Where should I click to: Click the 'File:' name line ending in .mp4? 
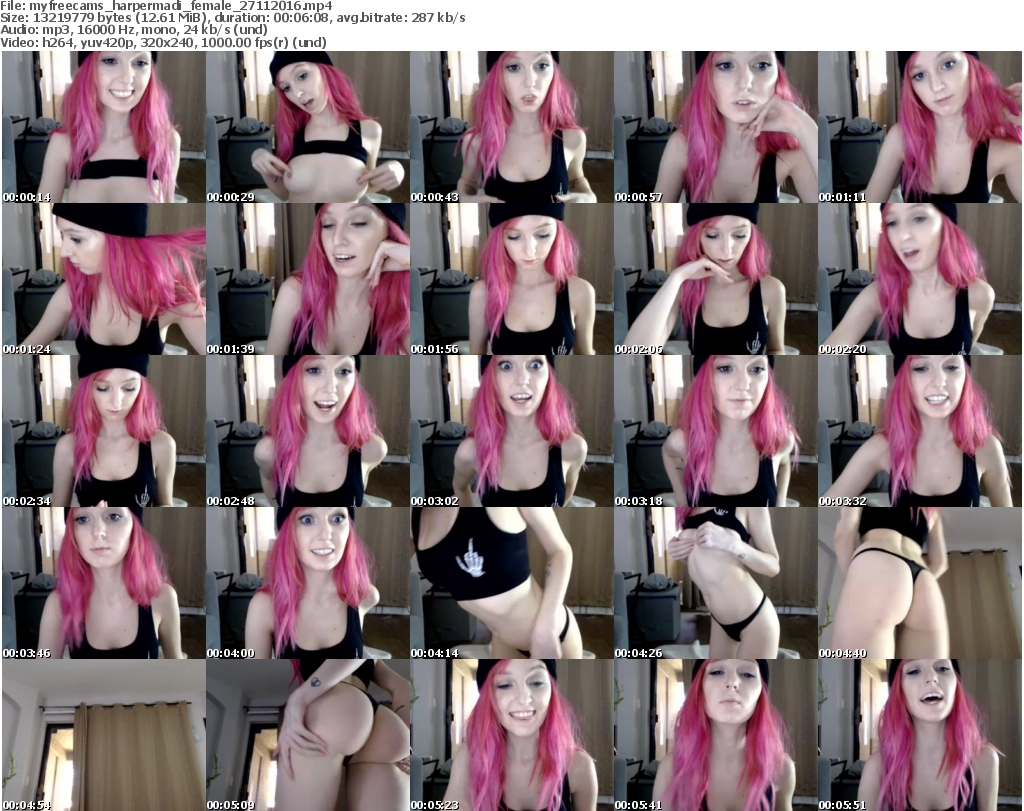(x=167, y=6)
